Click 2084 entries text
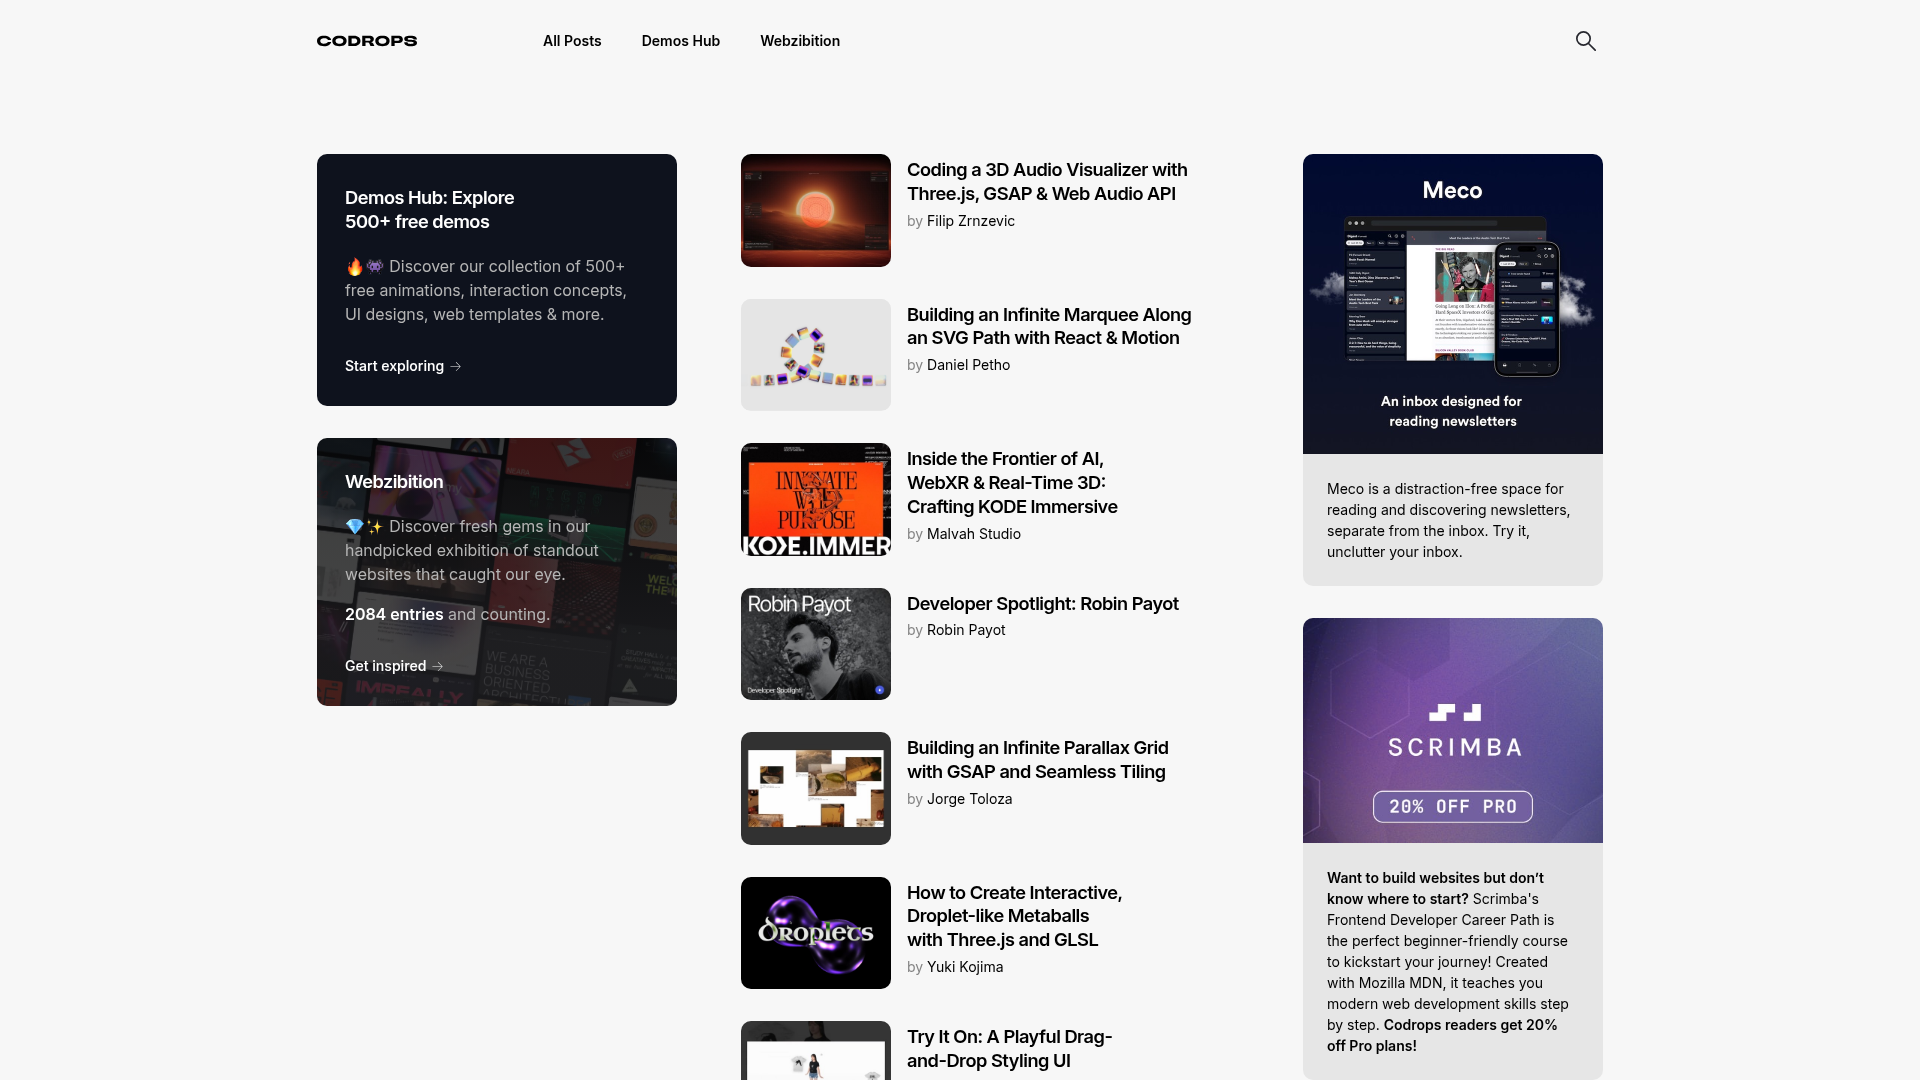This screenshot has height=1080, width=1920. [x=394, y=614]
